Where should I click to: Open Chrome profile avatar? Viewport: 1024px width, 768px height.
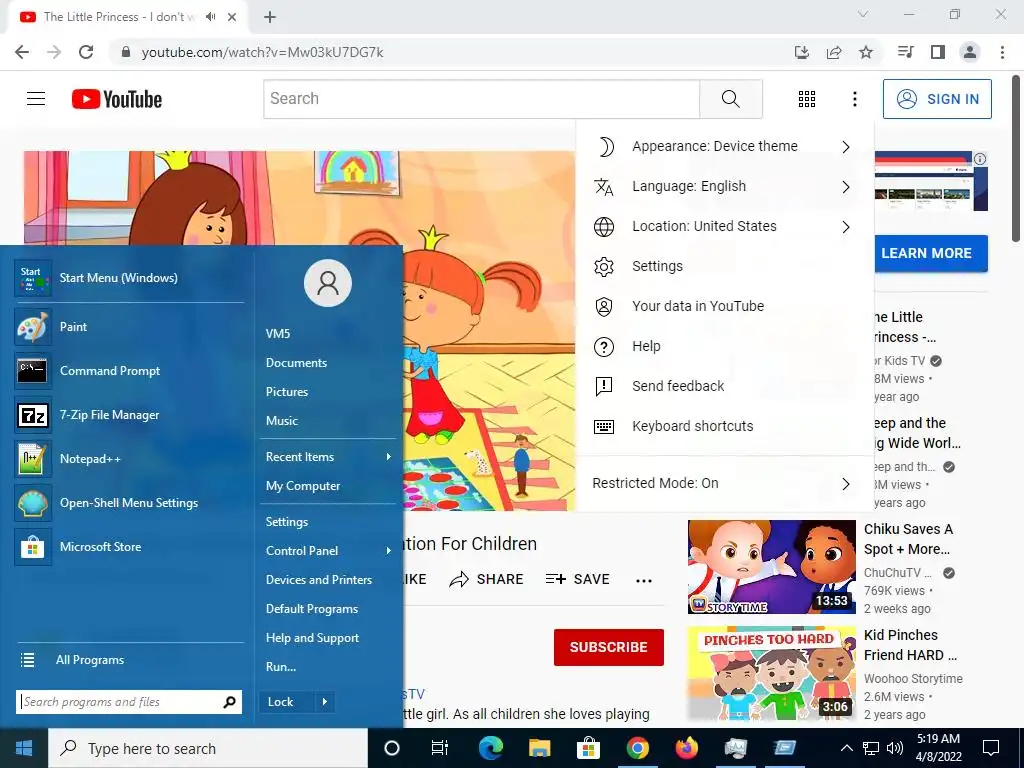(x=970, y=52)
